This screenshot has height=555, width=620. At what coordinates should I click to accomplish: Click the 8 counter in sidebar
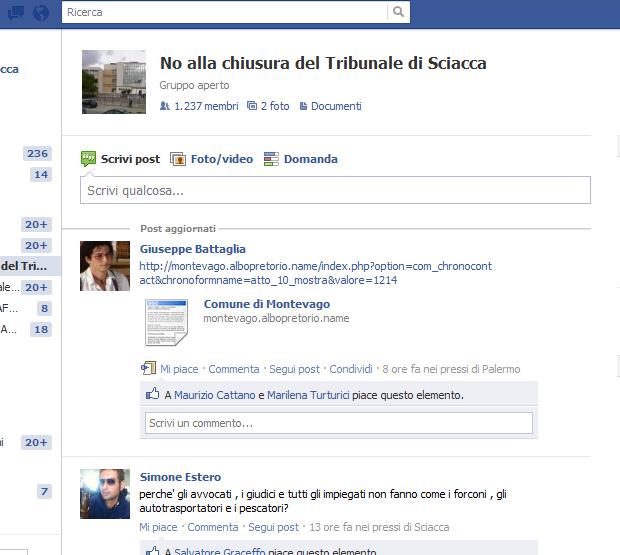click(44, 308)
